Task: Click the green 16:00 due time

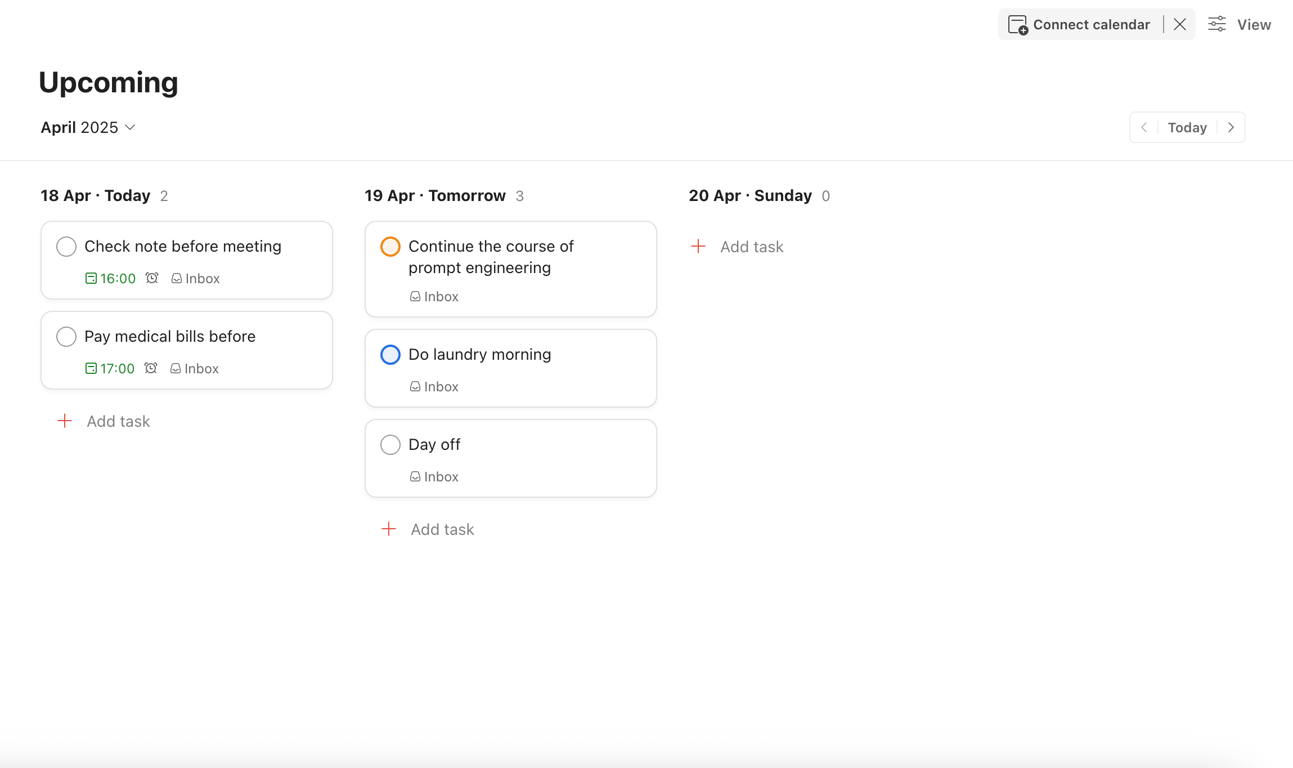Action: click(x=111, y=279)
